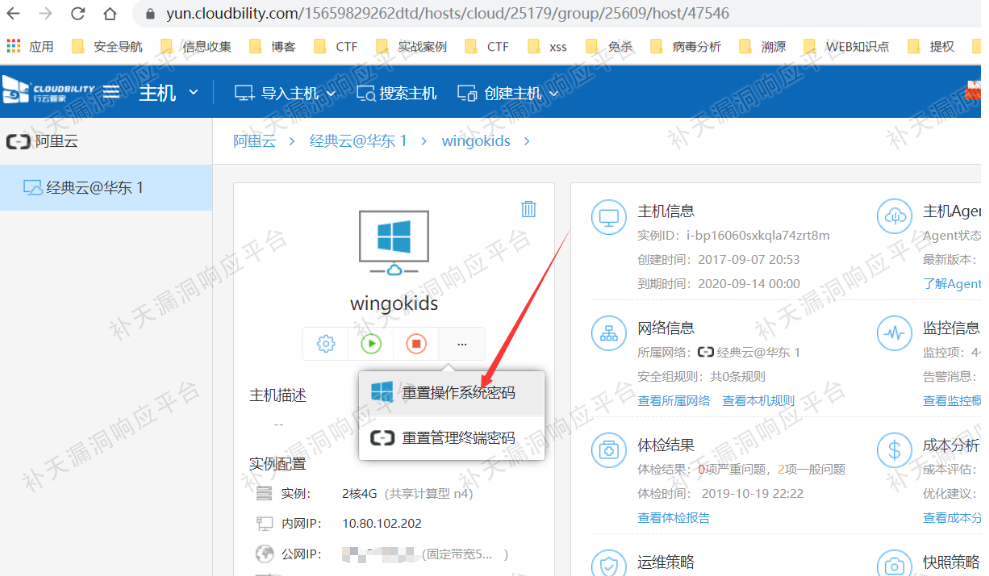This screenshot has width=989, height=576.
Task: Choose 重置操作系统密码 menu entry
Action: point(451,393)
